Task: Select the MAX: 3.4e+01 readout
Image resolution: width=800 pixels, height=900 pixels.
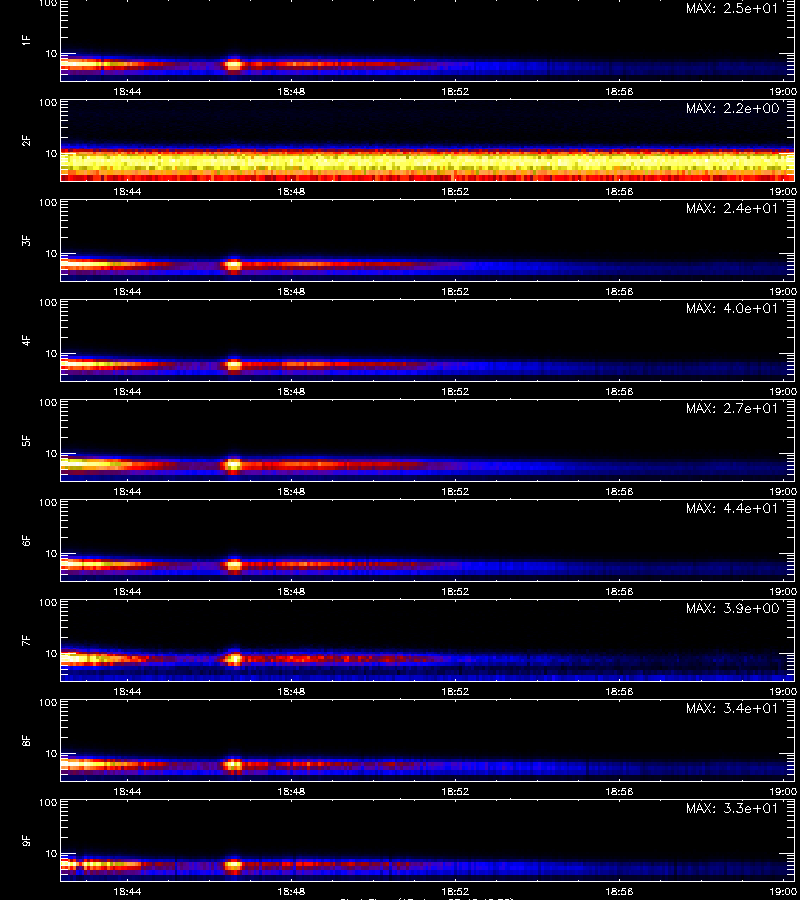Action: [x=732, y=708]
